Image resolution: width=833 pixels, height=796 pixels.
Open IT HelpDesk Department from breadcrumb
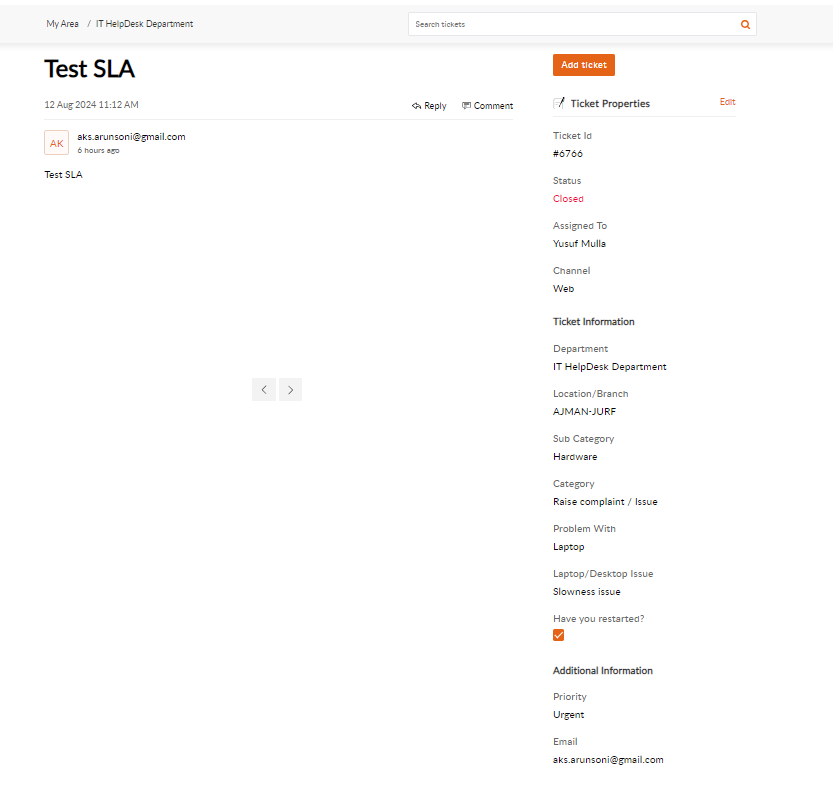pos(144,23)
